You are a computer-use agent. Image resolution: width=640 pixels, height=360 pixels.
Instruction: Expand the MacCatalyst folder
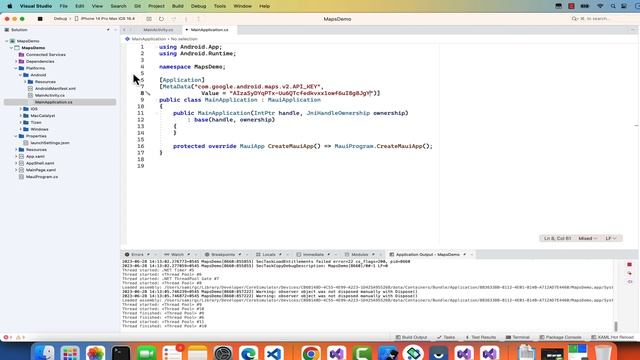click(20, 116)
